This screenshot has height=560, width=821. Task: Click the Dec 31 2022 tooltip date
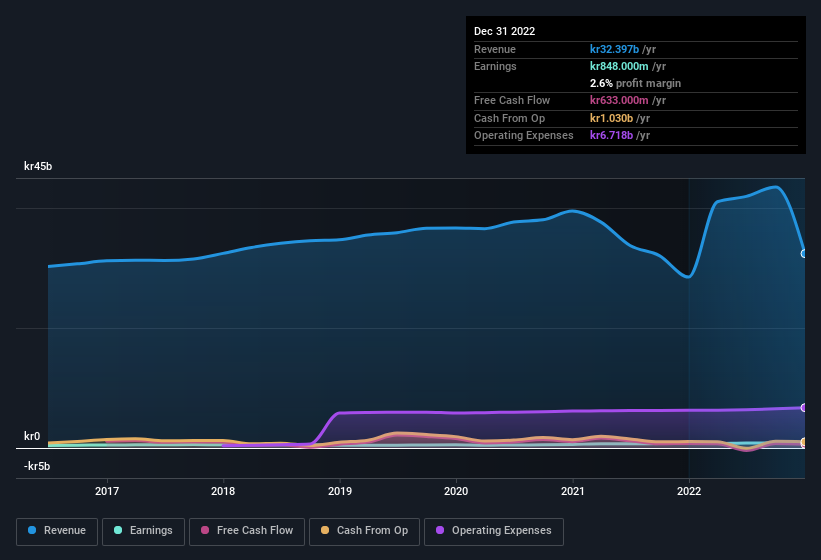click(x=505, y=31)
